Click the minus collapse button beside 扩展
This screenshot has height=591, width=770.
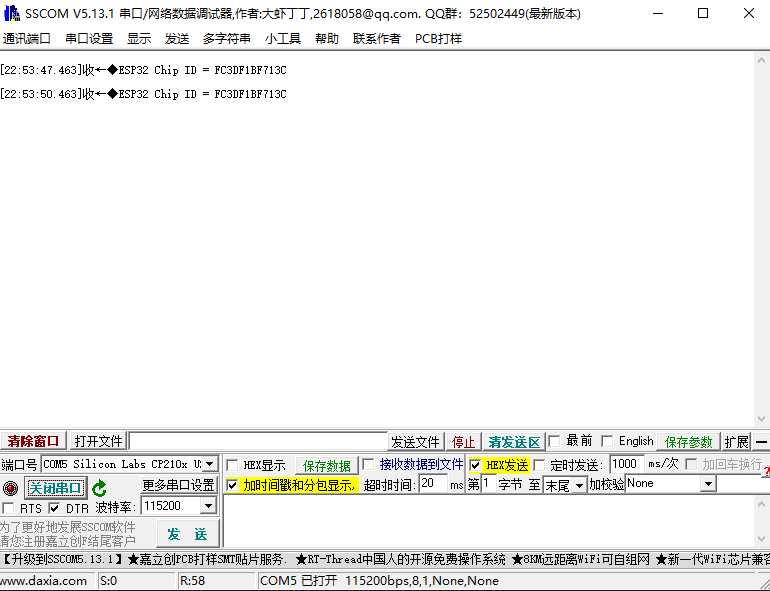point(761,442)
